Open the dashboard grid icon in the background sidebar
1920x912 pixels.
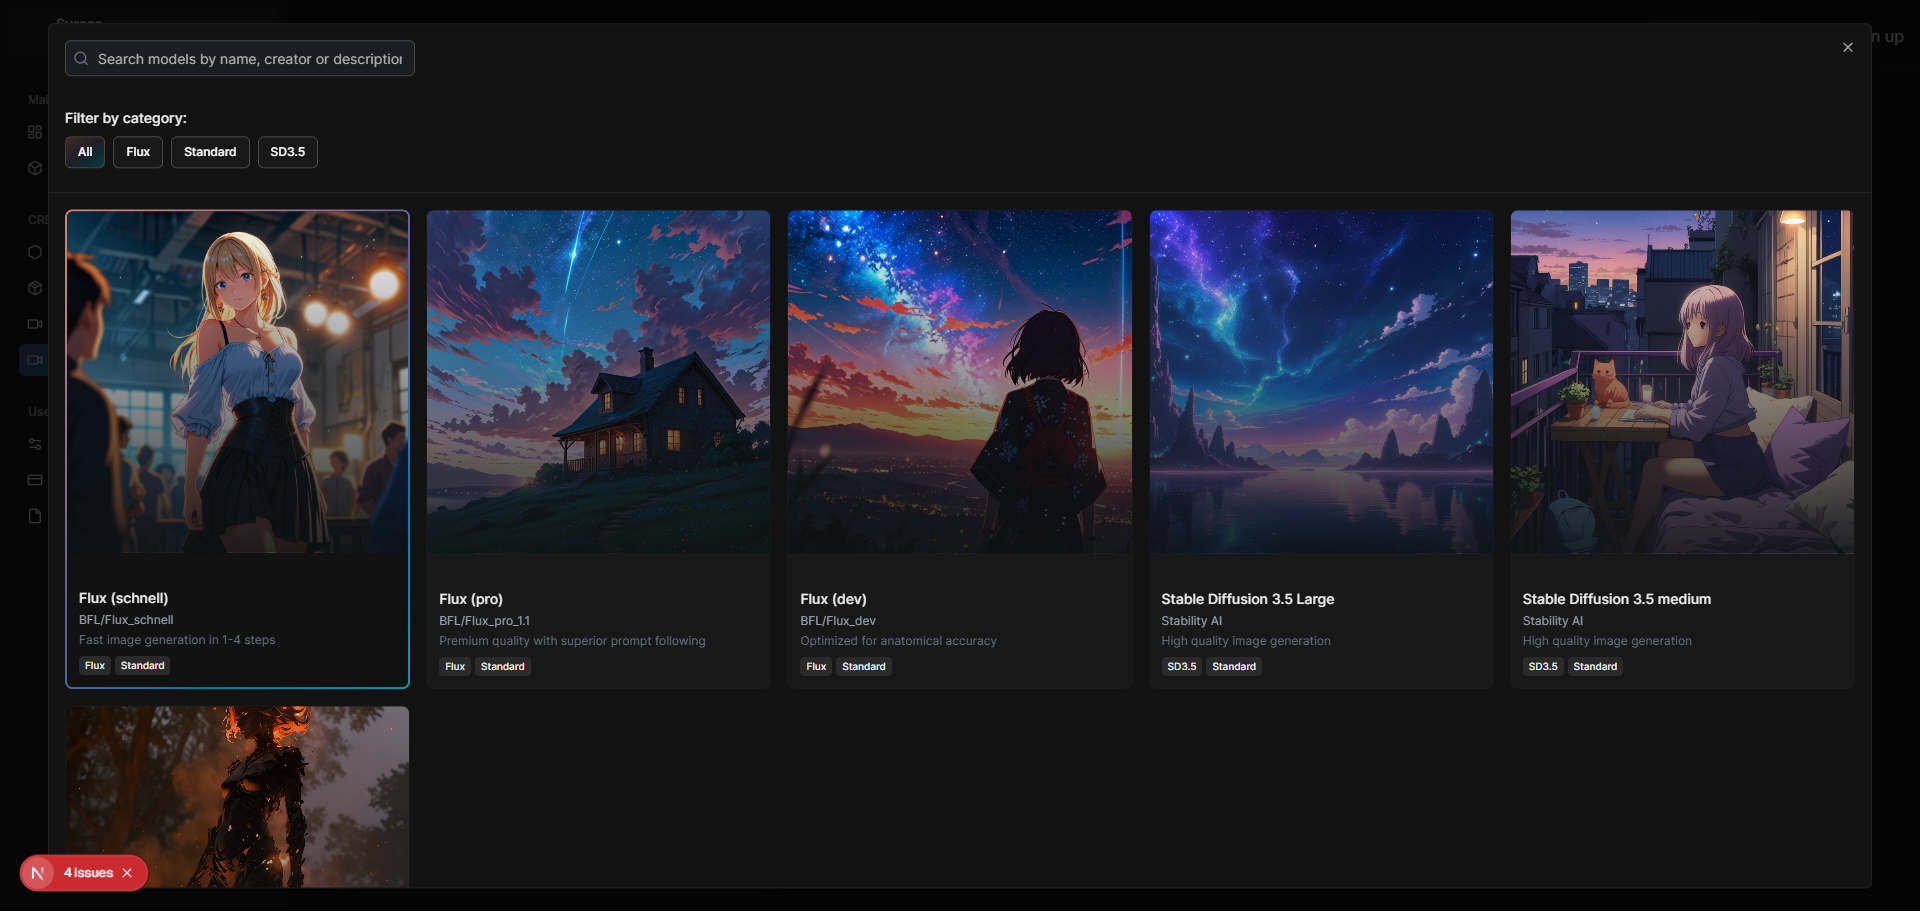click(35, 132)
